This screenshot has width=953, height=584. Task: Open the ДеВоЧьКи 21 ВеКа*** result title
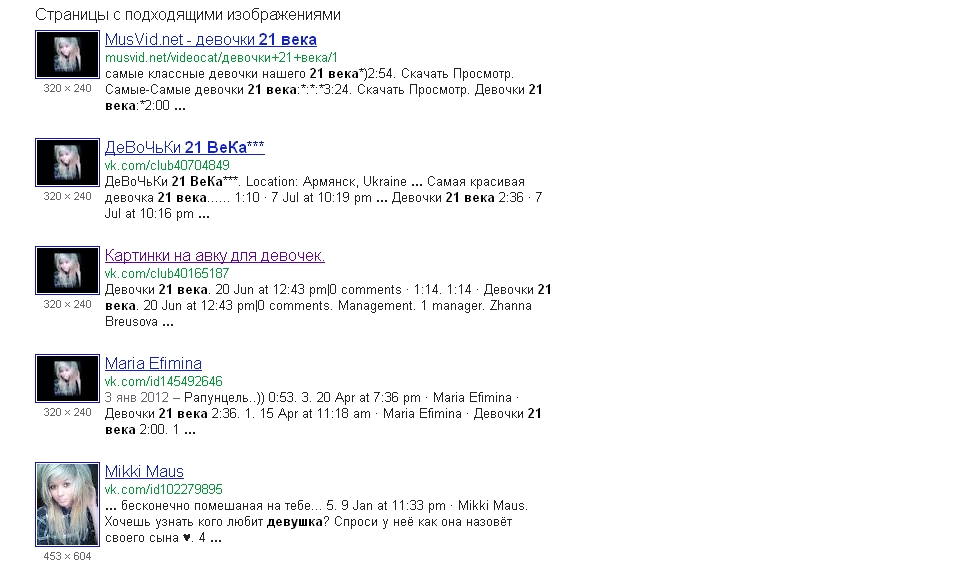point(184,148)
